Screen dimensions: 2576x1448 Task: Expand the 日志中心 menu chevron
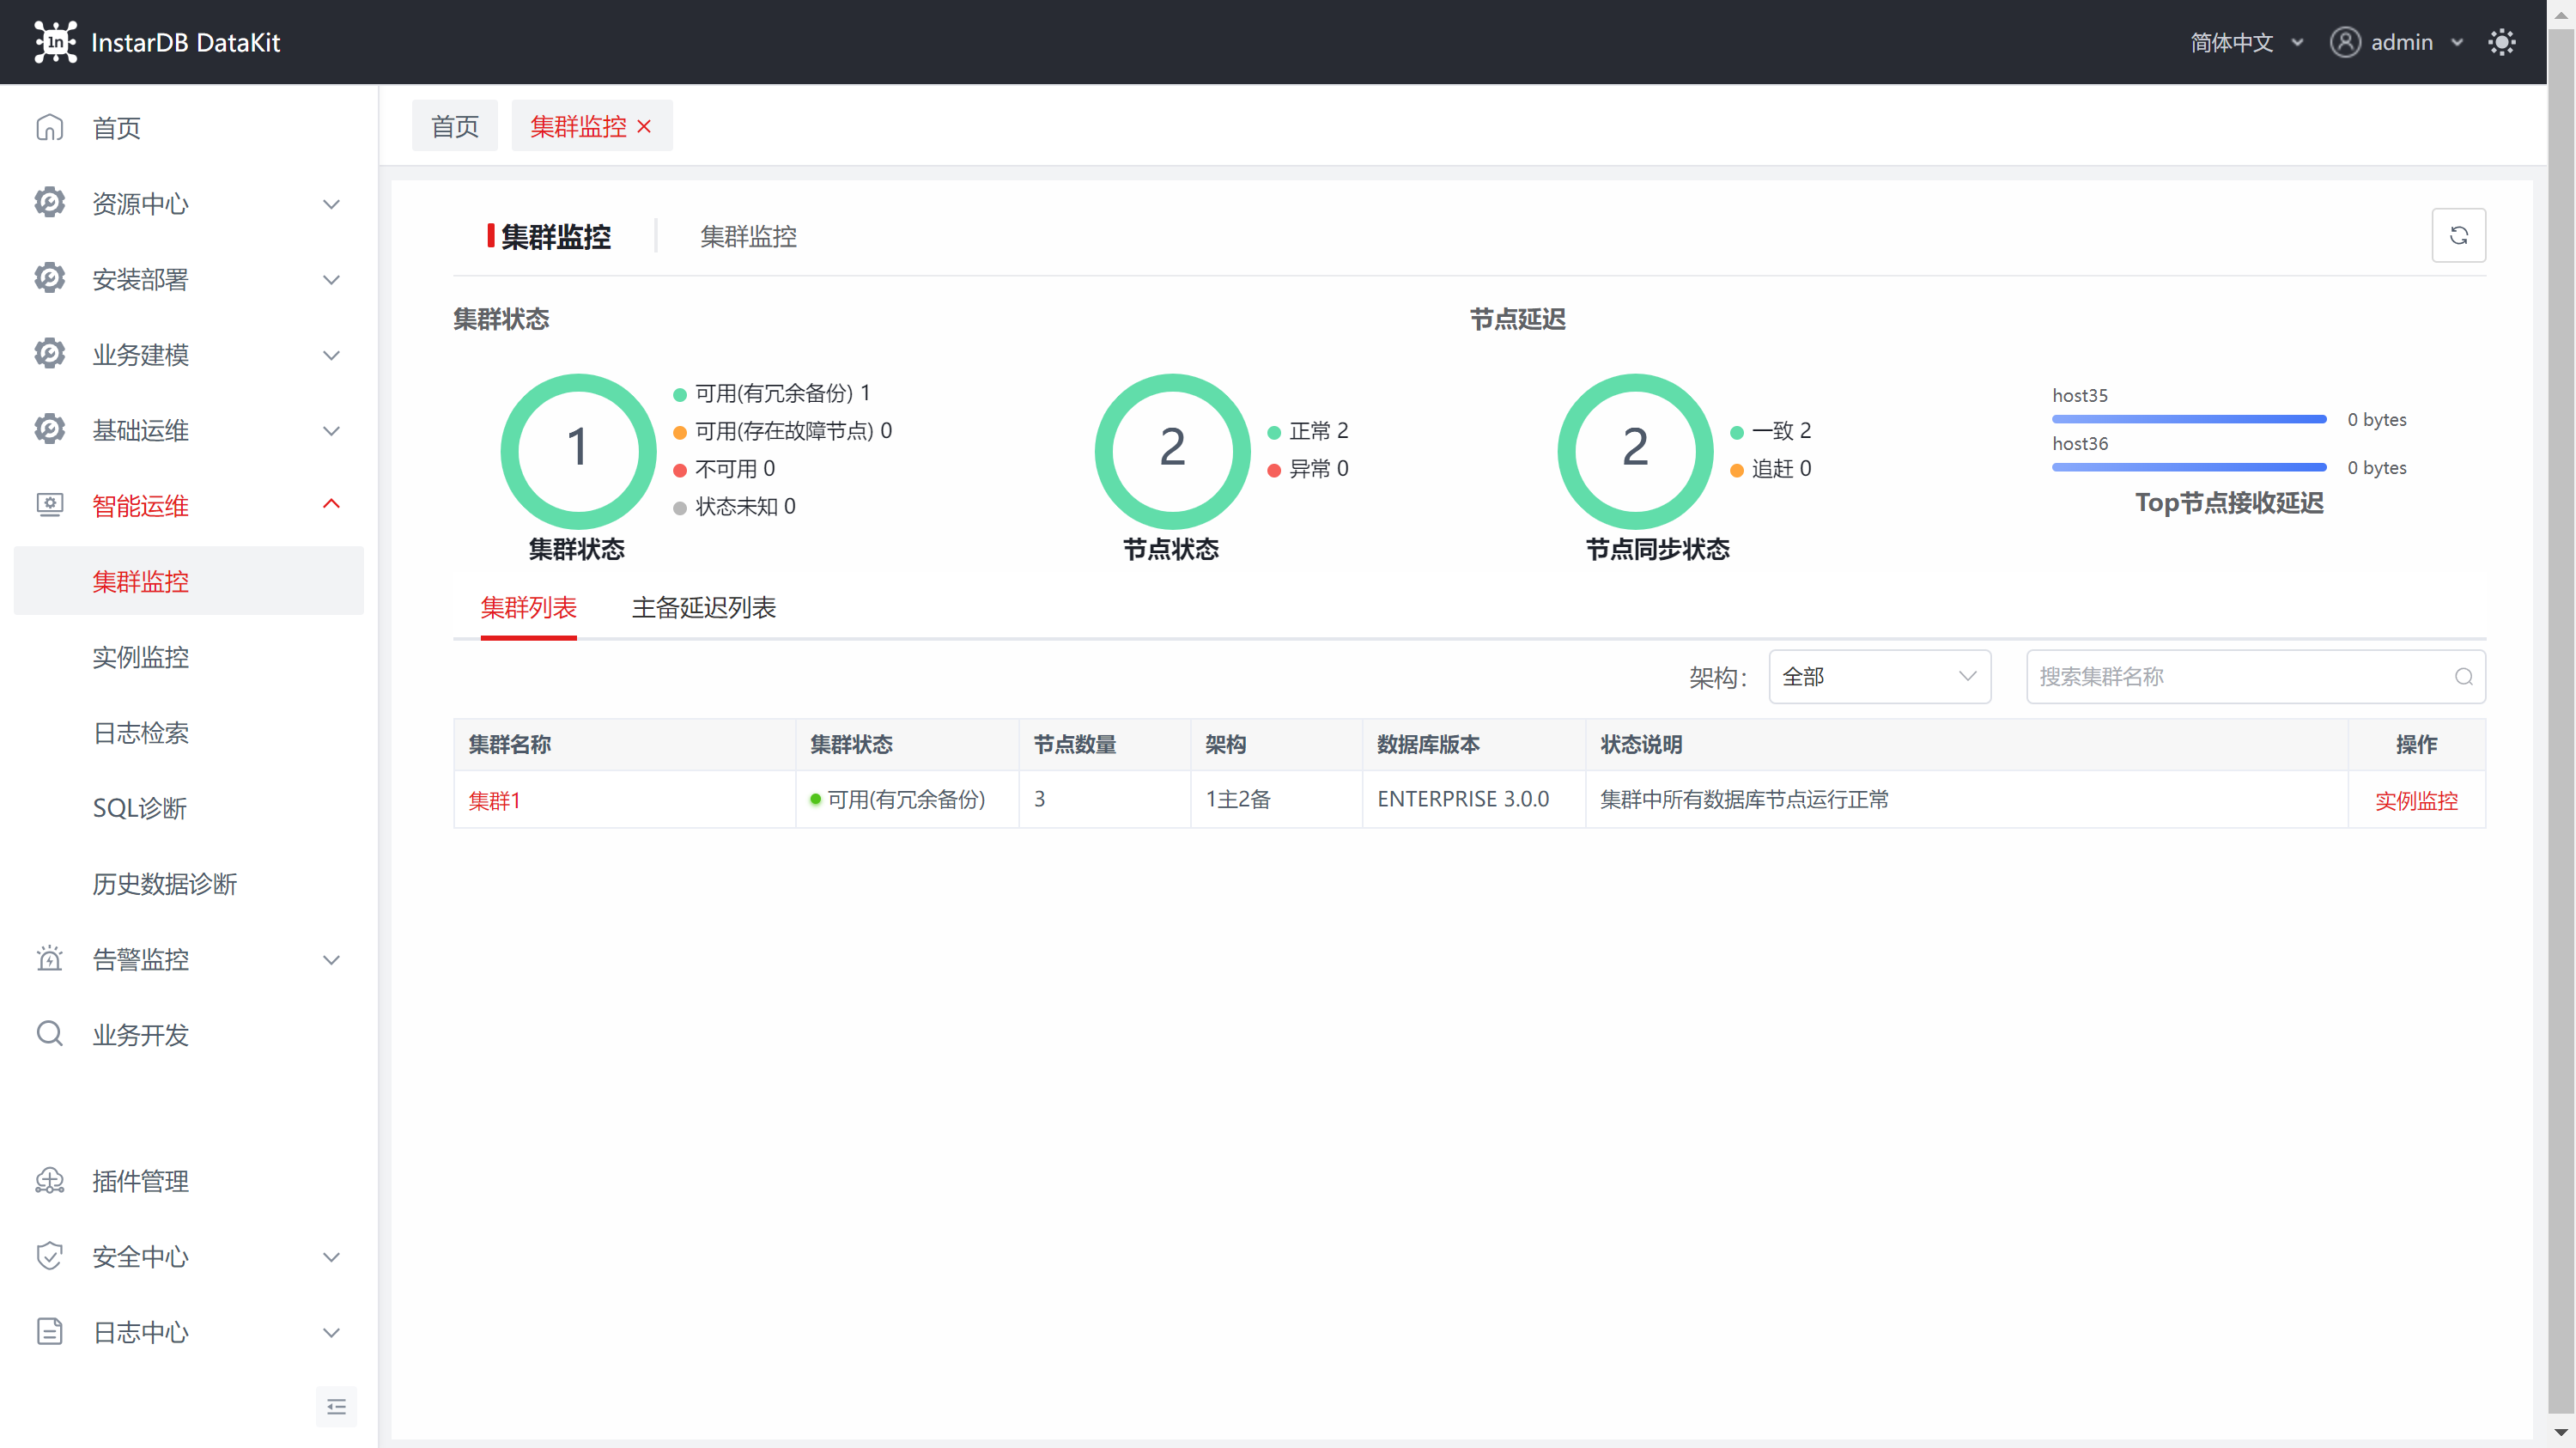click(x=331, y=1333)
